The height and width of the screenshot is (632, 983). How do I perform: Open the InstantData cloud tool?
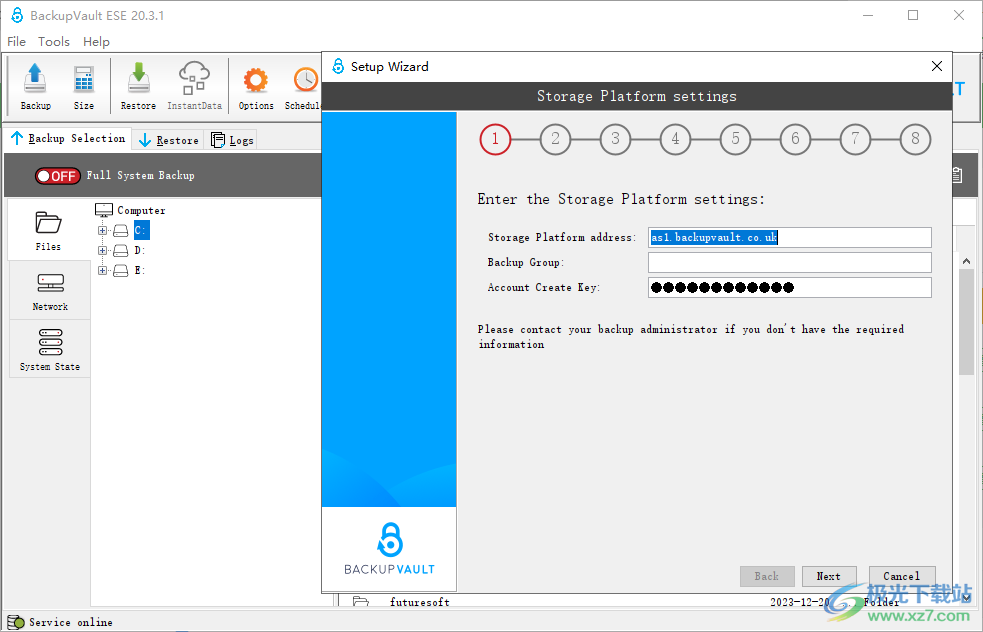tap(194, 85)
